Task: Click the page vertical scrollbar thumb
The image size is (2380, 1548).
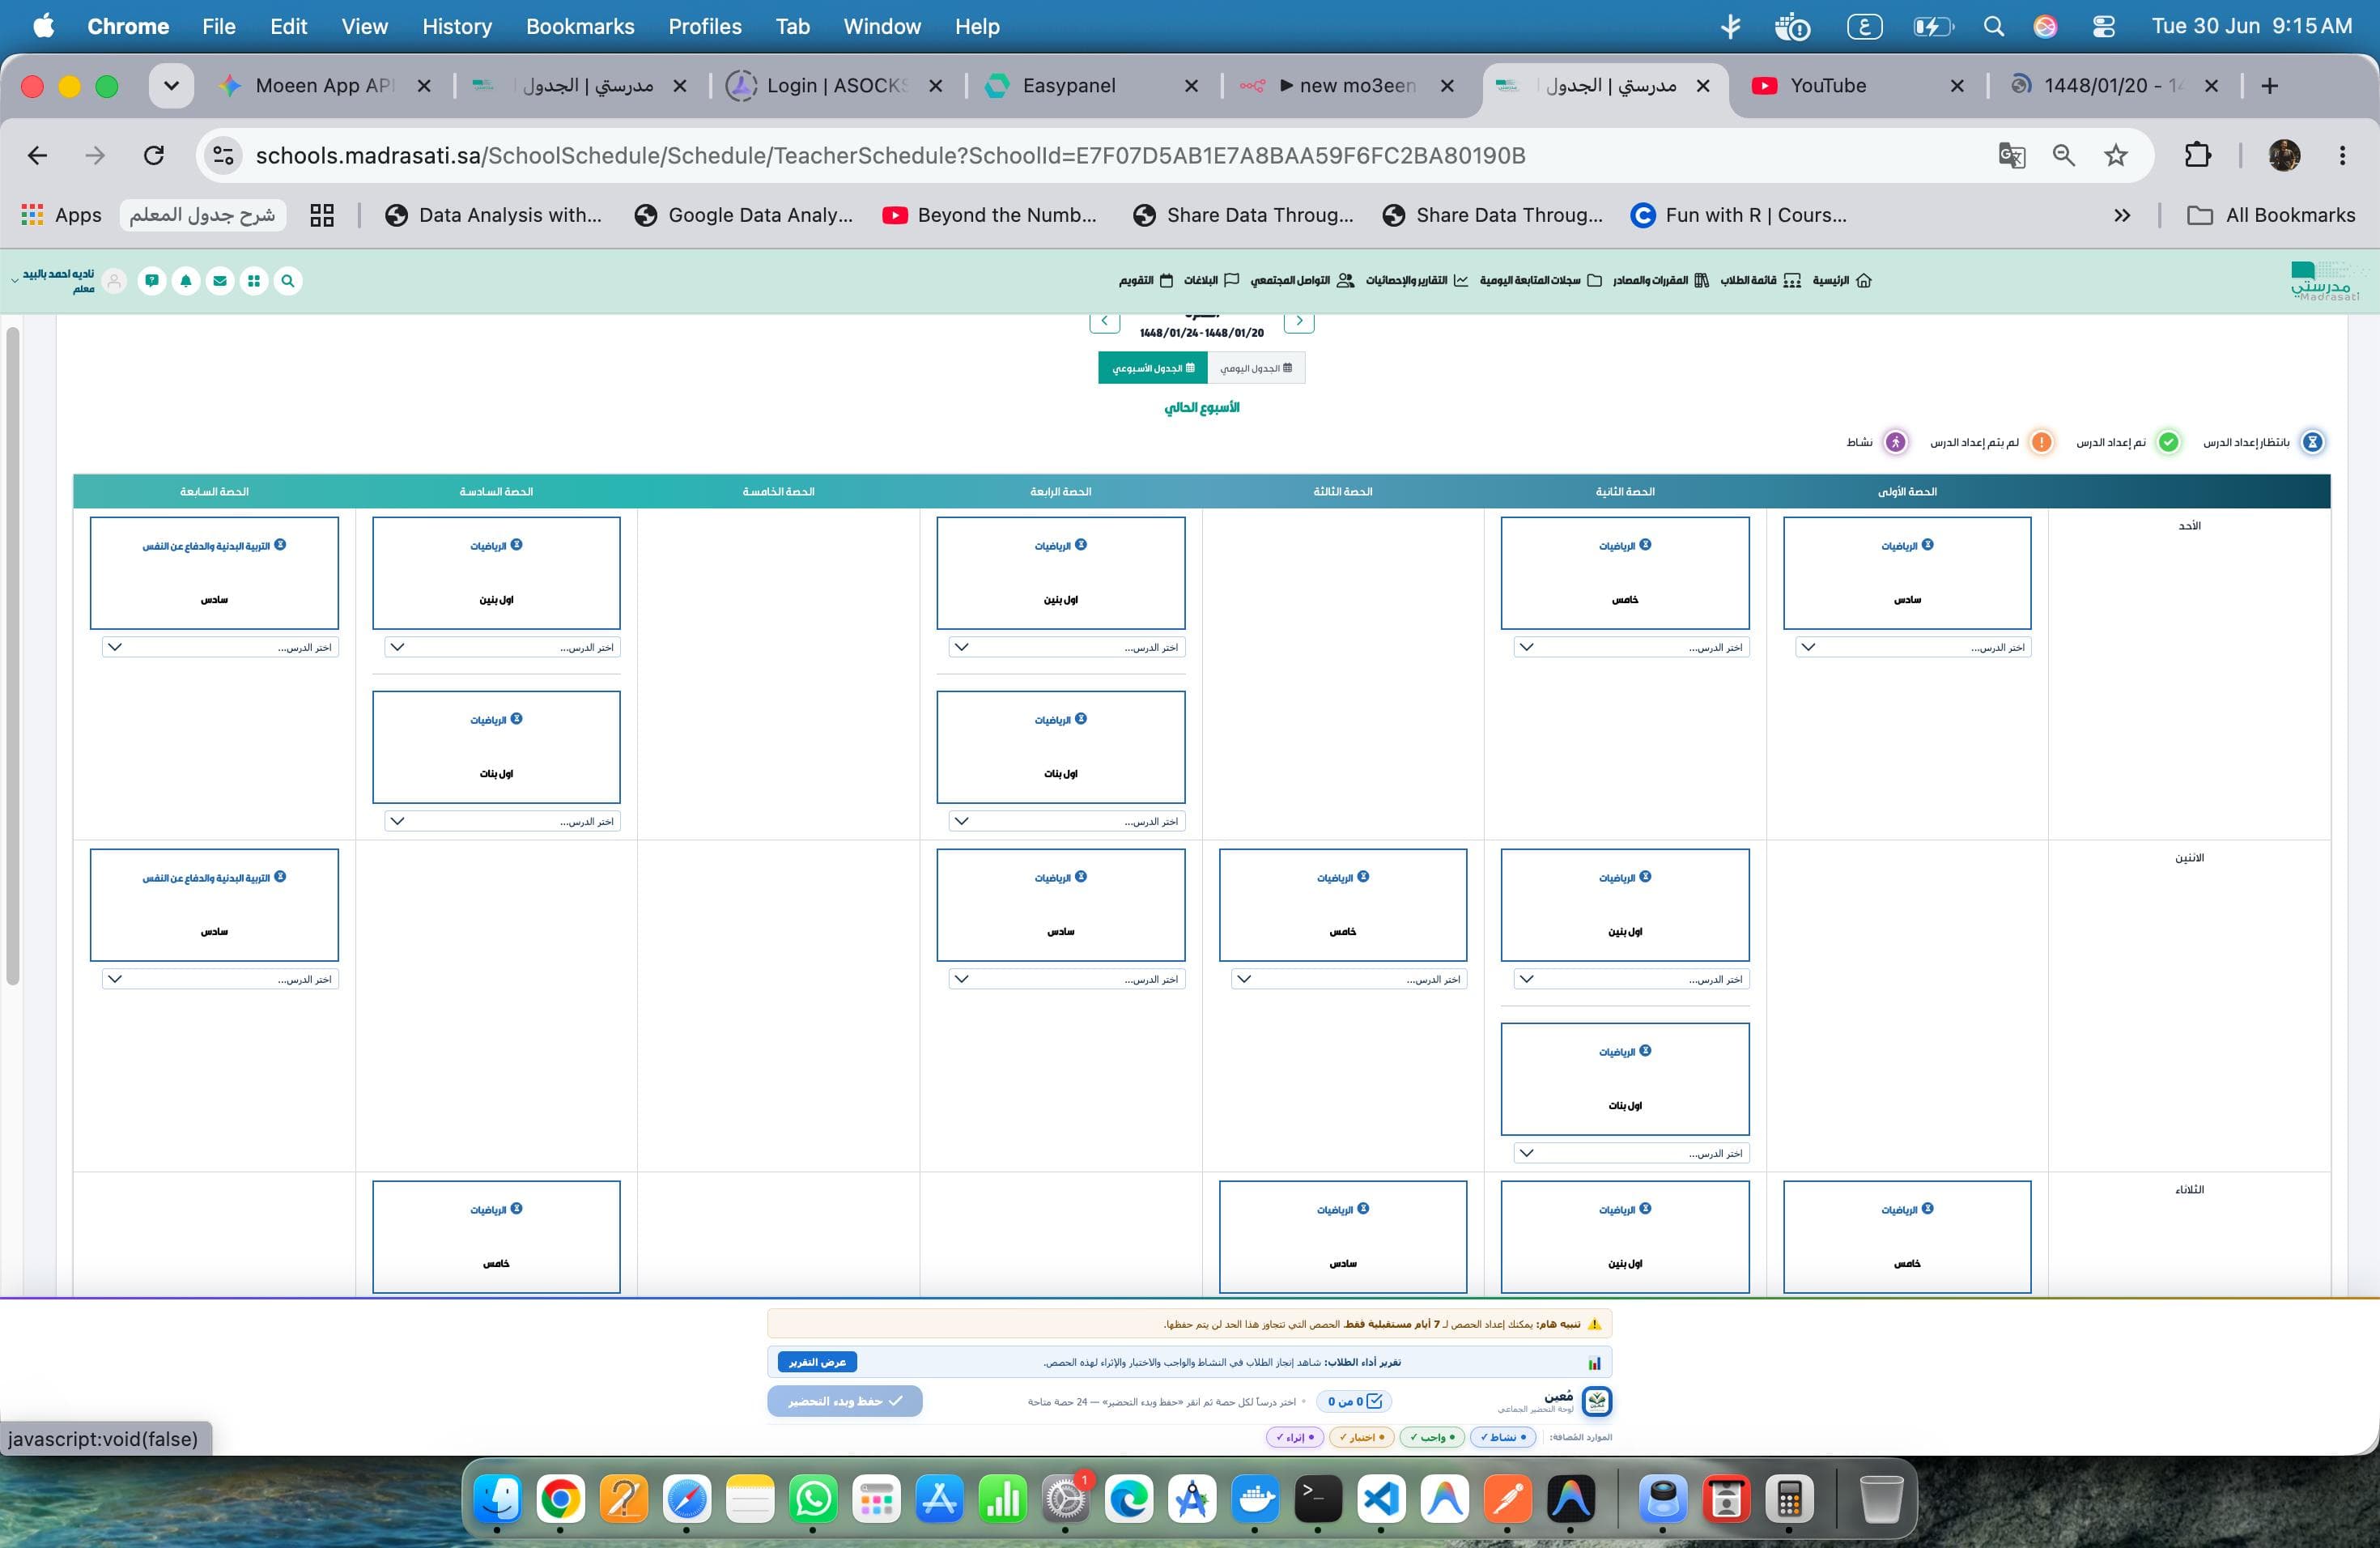Action: pos(13,655)
